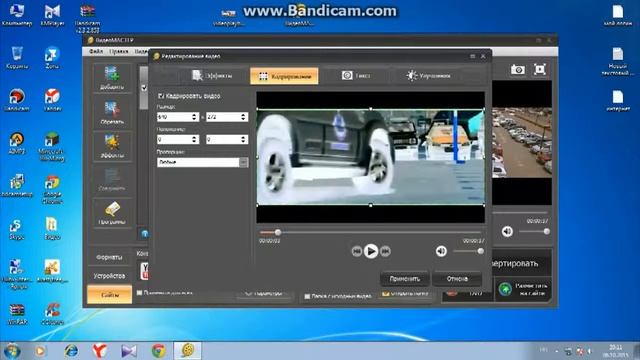
Task: Click the Эффекты icon in ВидеоМАСТЕР sidebar
Action: (112, 146)
